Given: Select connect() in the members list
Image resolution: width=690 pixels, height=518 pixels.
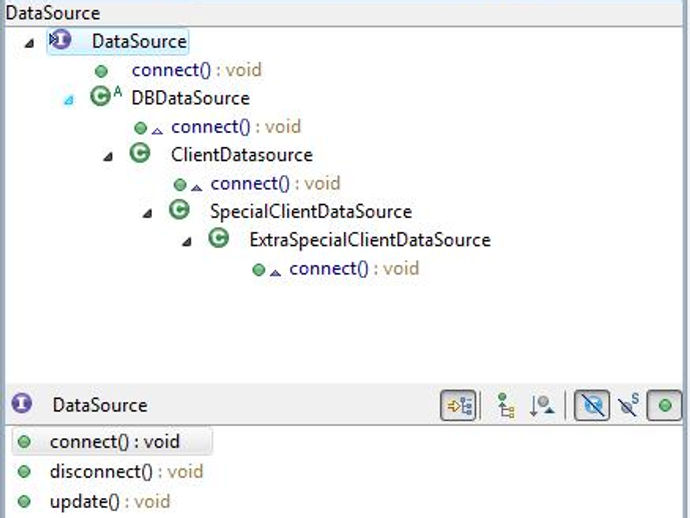Looking at the screenshot, I should pos(112,441).
